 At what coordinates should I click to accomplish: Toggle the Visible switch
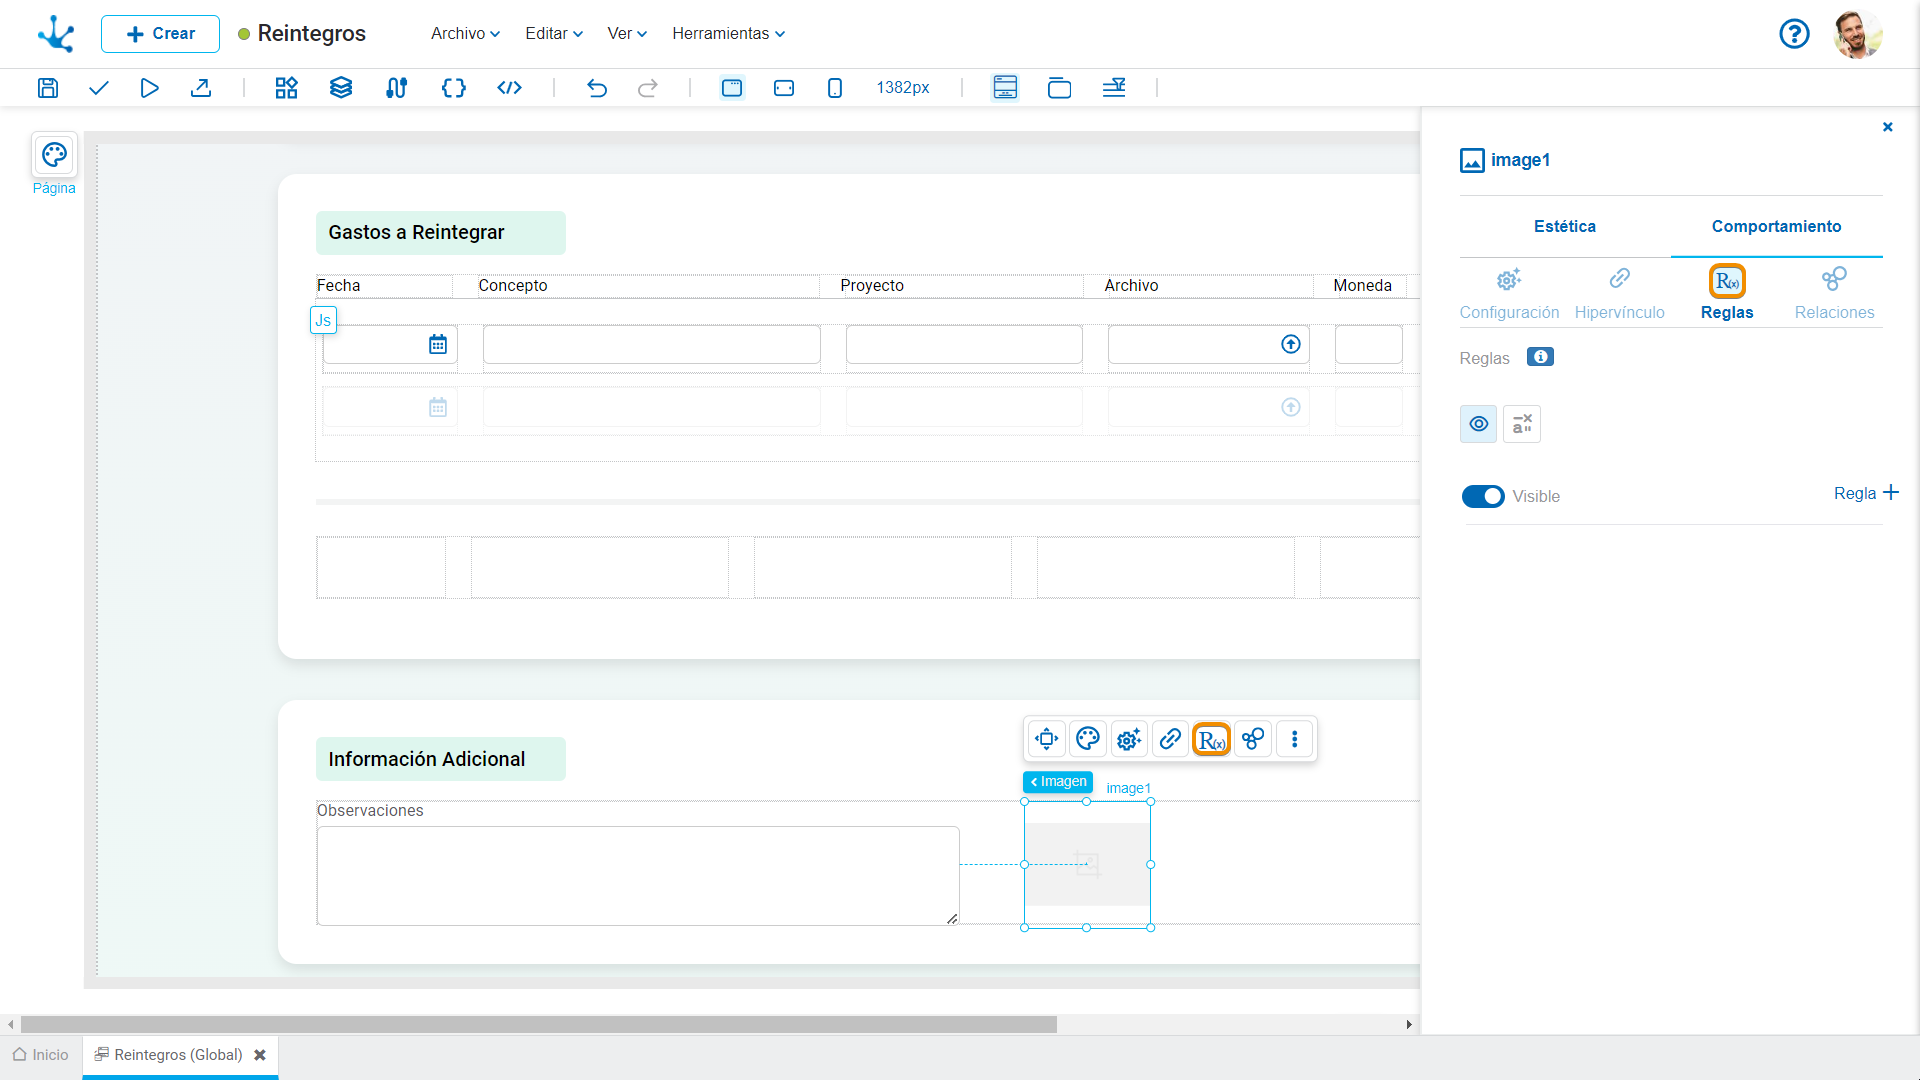pos(1483,496)
